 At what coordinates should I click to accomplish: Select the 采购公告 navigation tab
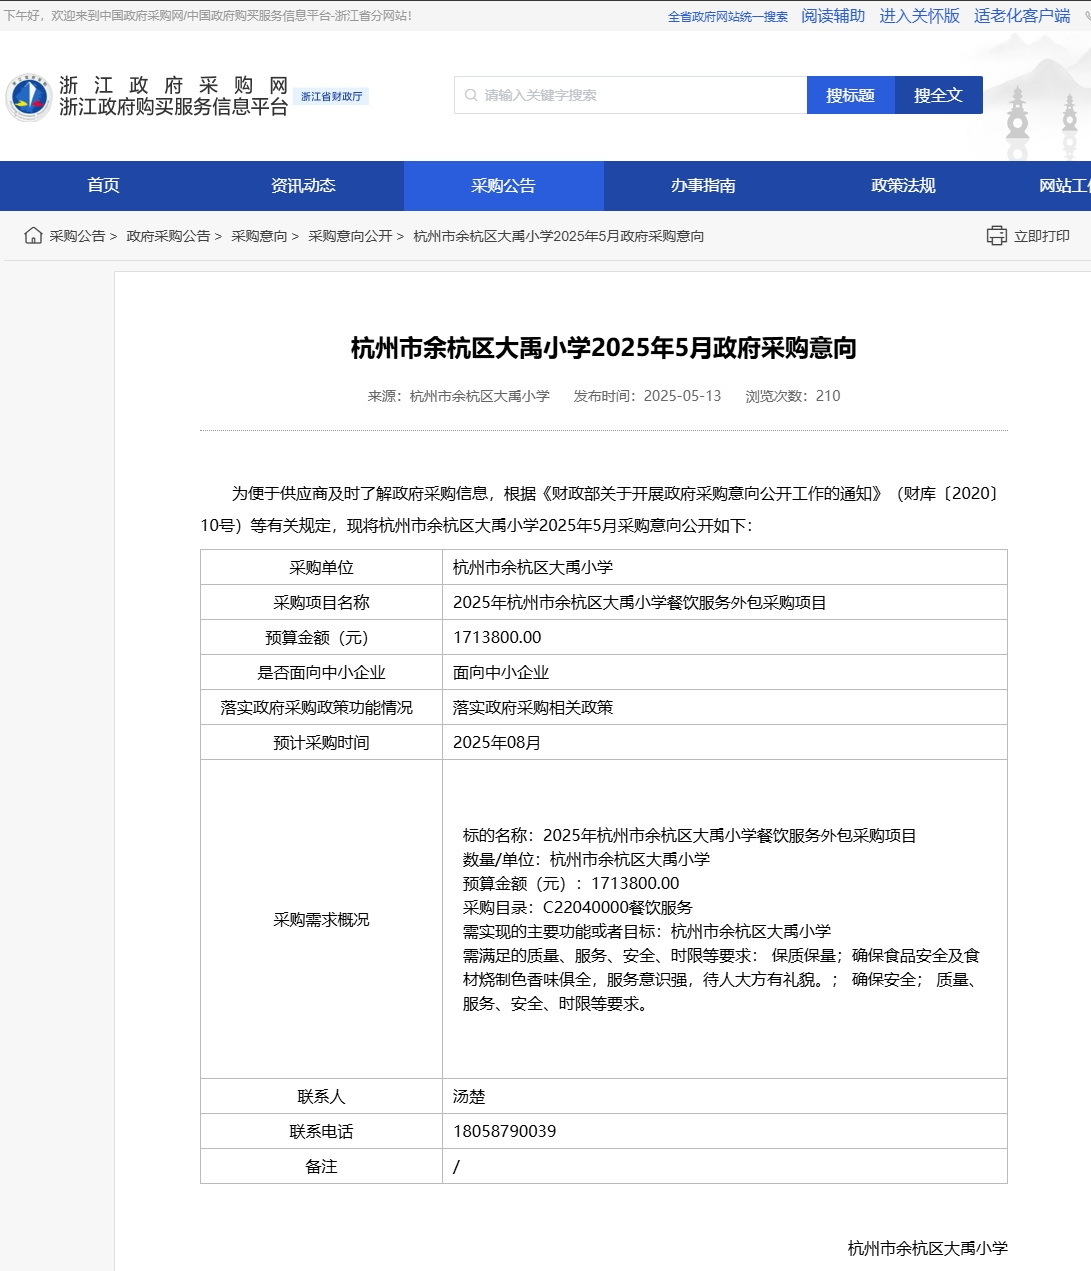point(503,185)
